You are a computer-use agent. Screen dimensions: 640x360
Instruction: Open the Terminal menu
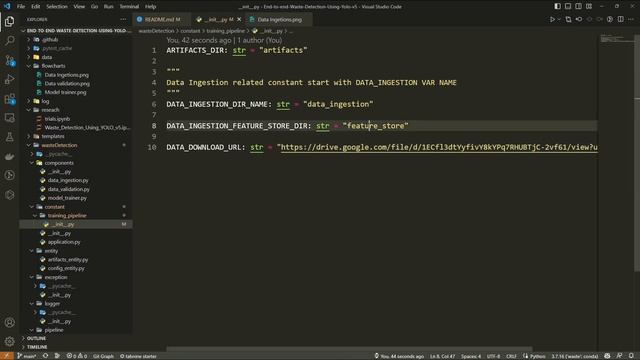(x=129, y=7)
